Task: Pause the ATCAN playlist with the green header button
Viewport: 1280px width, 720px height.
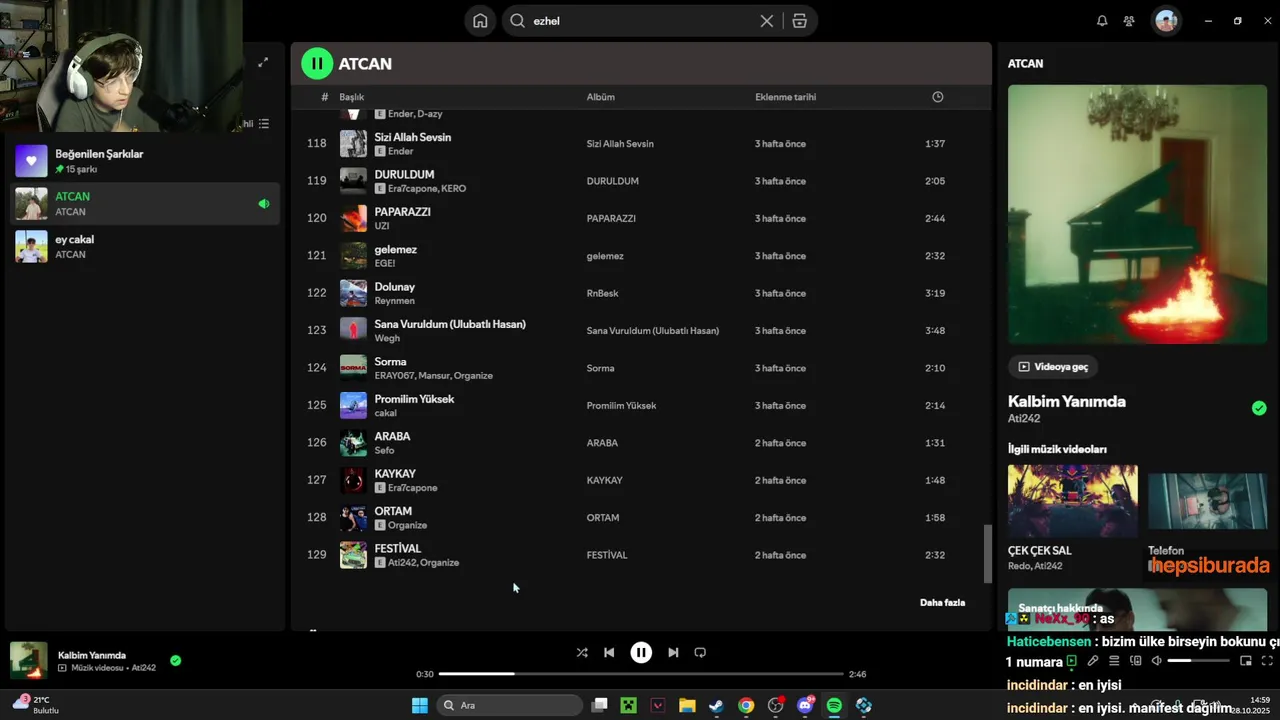Action: (317, 64)
